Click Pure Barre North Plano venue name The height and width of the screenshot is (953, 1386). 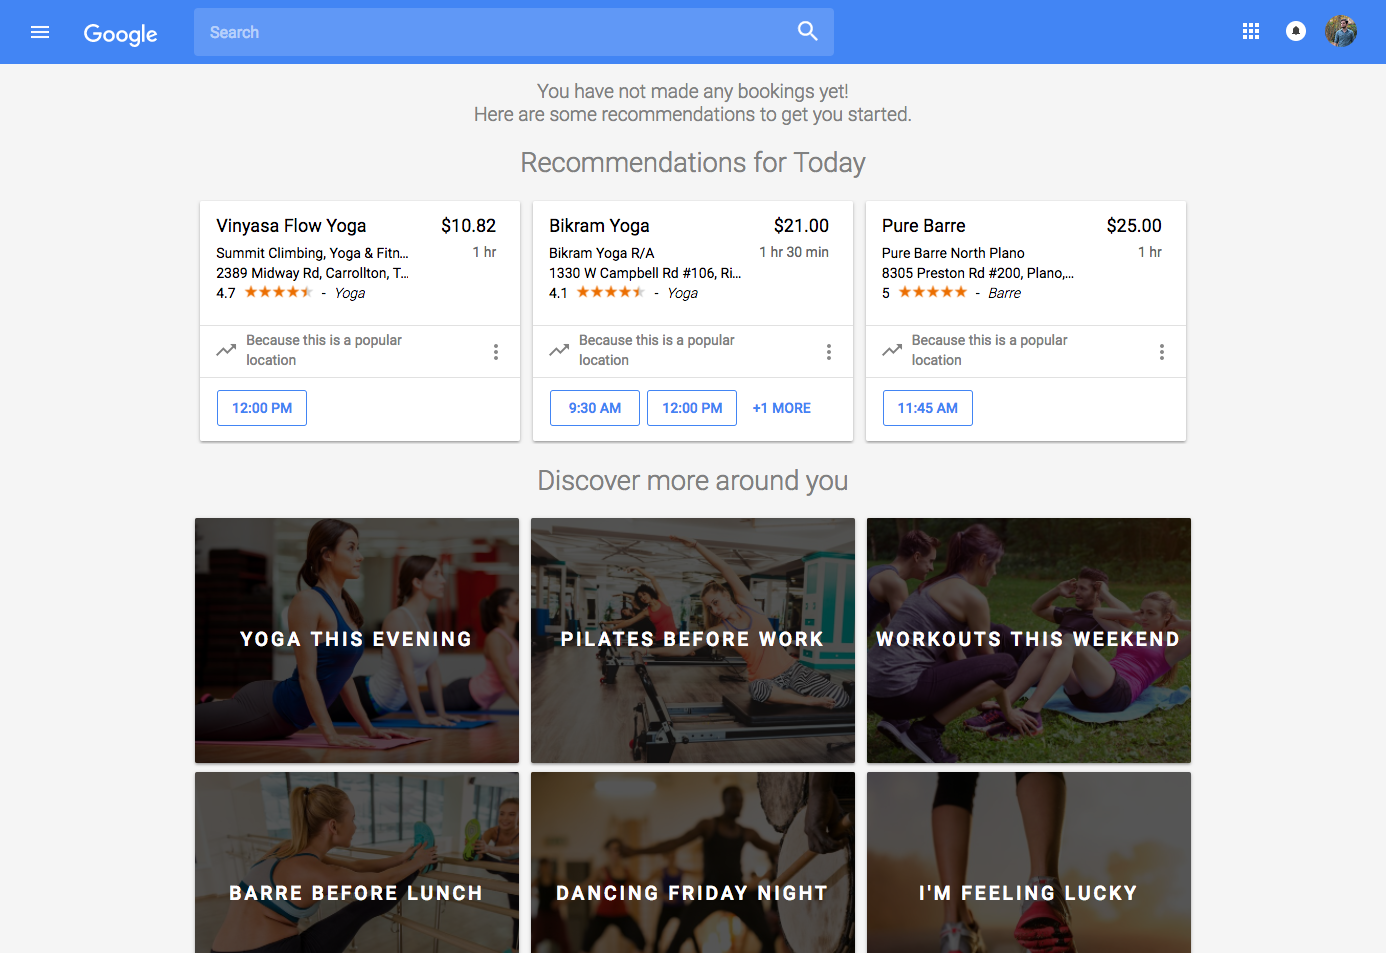point(953,253)
